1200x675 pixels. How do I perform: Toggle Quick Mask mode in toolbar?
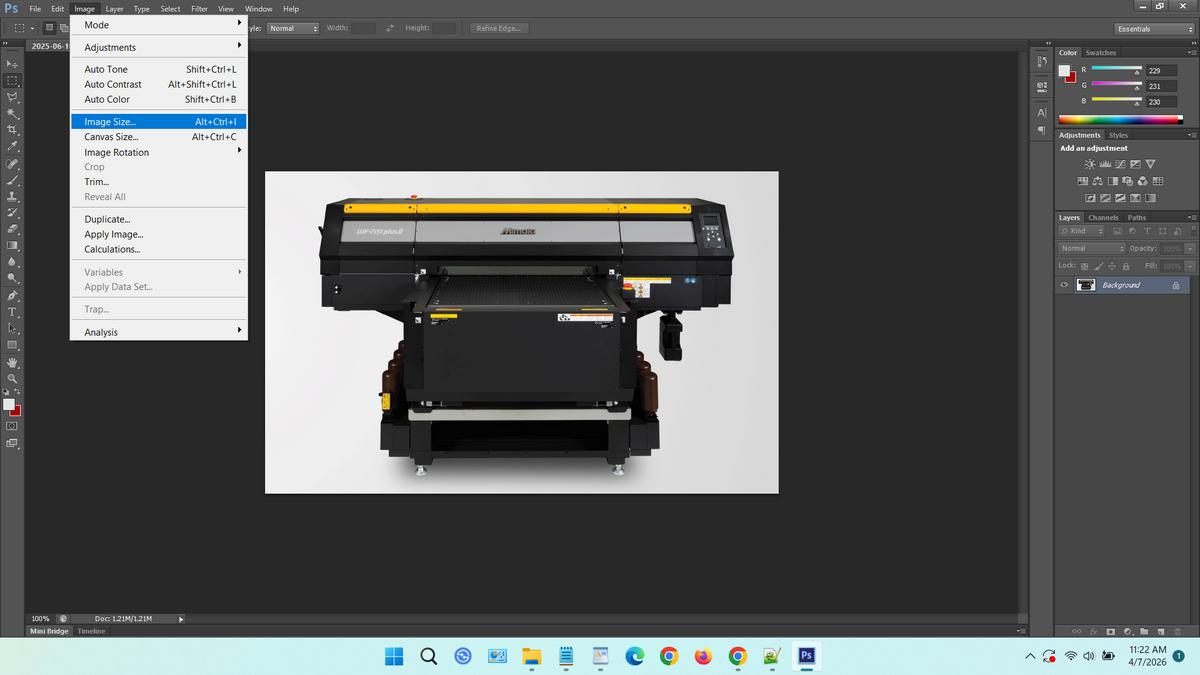point(12,426)
